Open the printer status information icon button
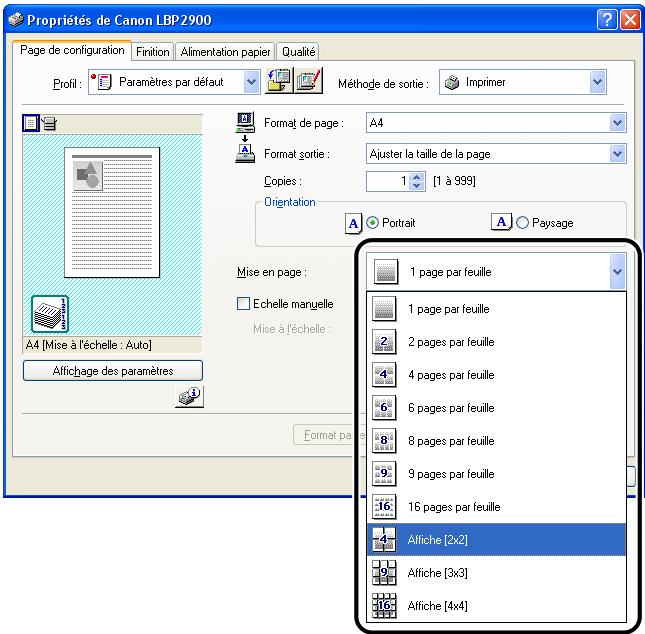This screenshot has height=634, width=645. 189,397
